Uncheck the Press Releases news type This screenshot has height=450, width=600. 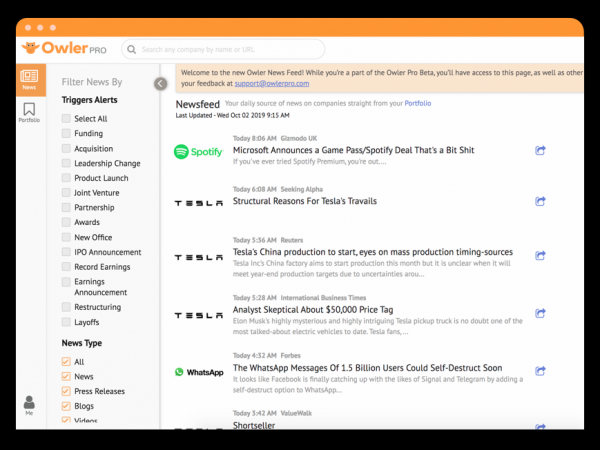66,391
